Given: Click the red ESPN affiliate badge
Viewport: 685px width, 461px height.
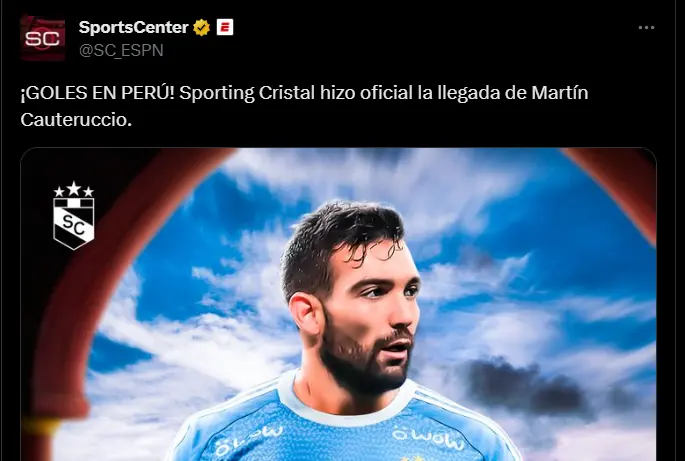Looking at the screenshot, I should tap(225, 27).
